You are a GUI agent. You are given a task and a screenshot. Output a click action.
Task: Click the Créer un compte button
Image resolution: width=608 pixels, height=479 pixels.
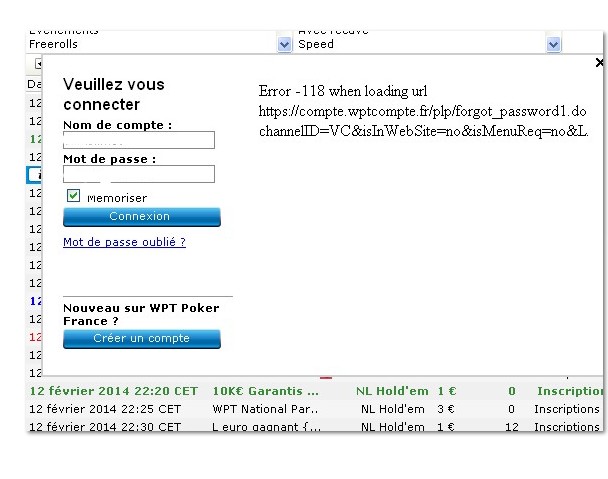(142, 339)
